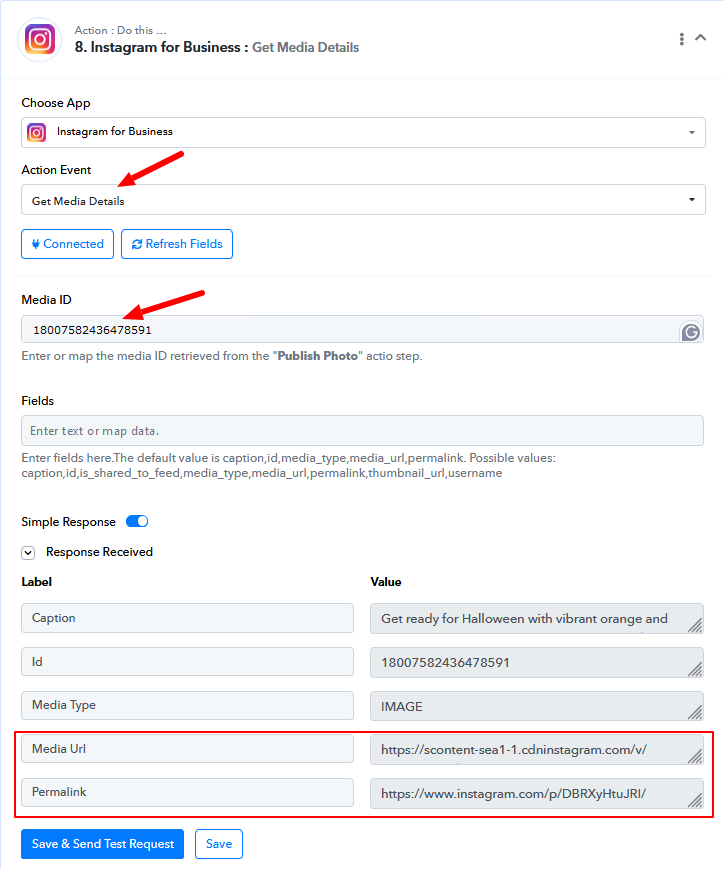Toggle the Simple Response switch
This screenshot has width=724, height=869.
click(x=137, y=522)
